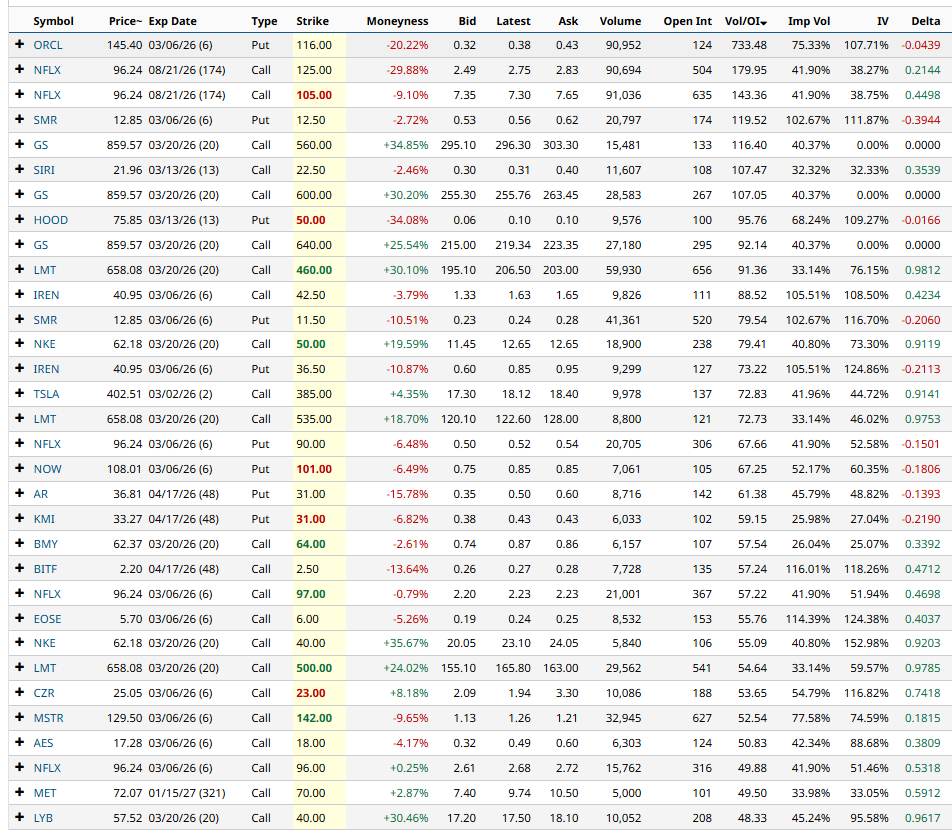This screenshot has height=830, width=952.
Task: Expand the AES call row
Action: click(19, 743)
